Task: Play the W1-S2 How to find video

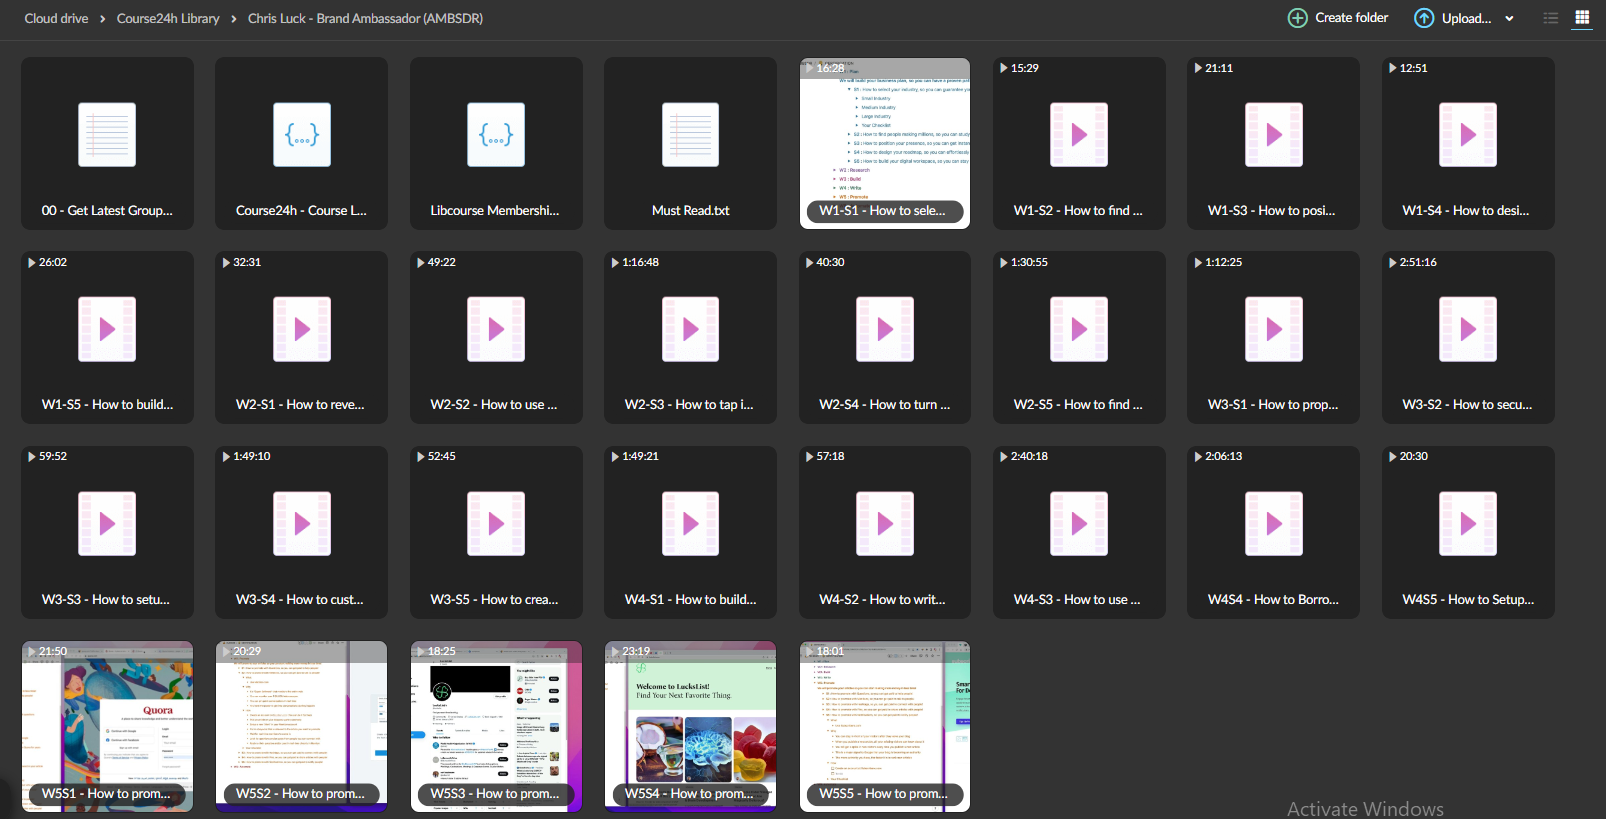Action: point(1079,143)
